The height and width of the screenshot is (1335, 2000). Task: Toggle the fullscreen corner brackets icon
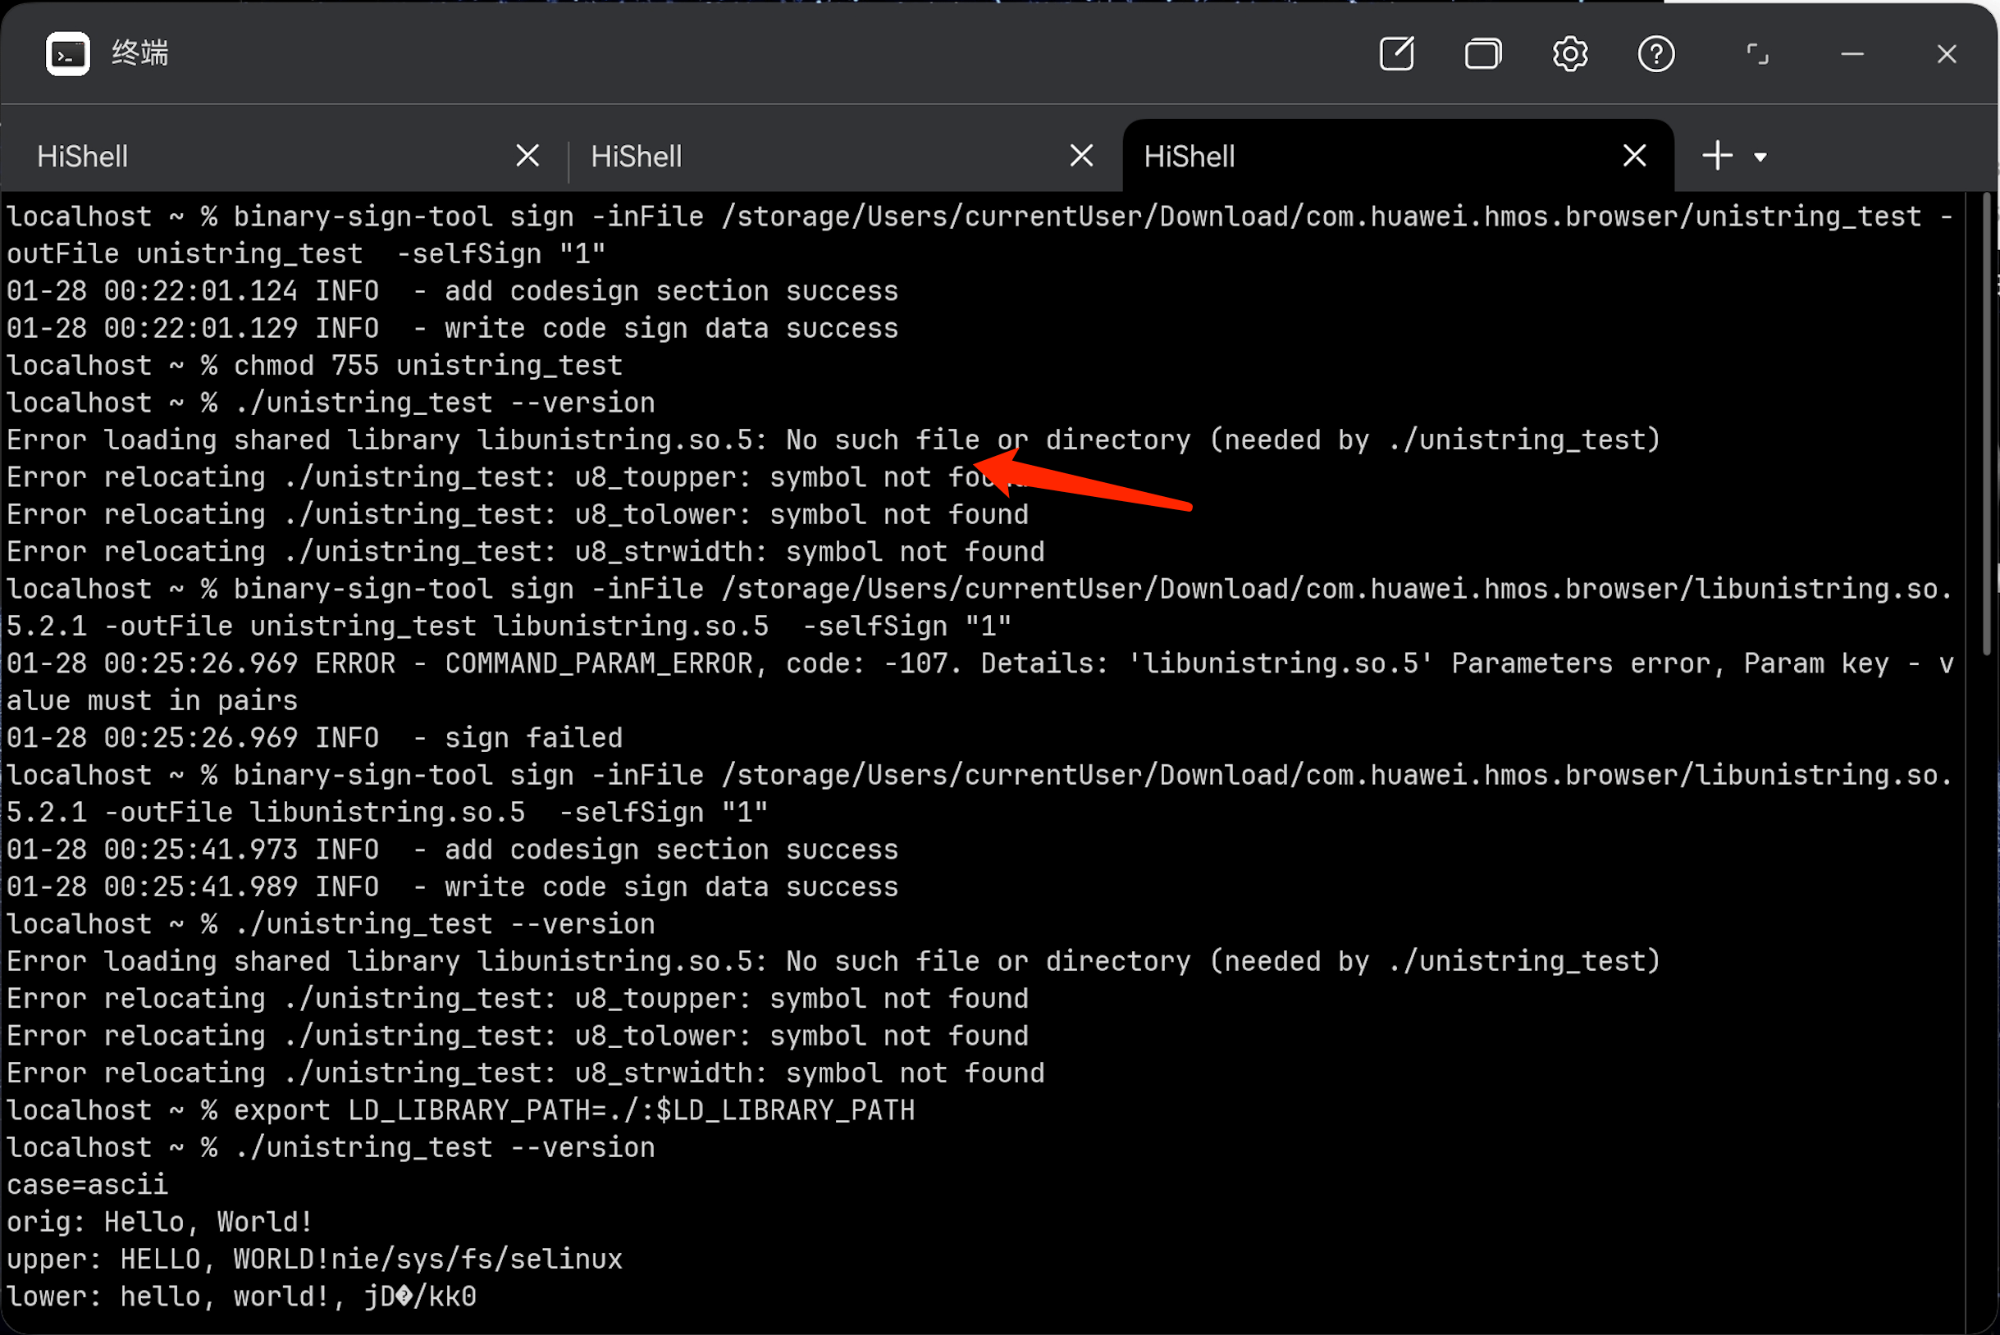click(1757, 54)
